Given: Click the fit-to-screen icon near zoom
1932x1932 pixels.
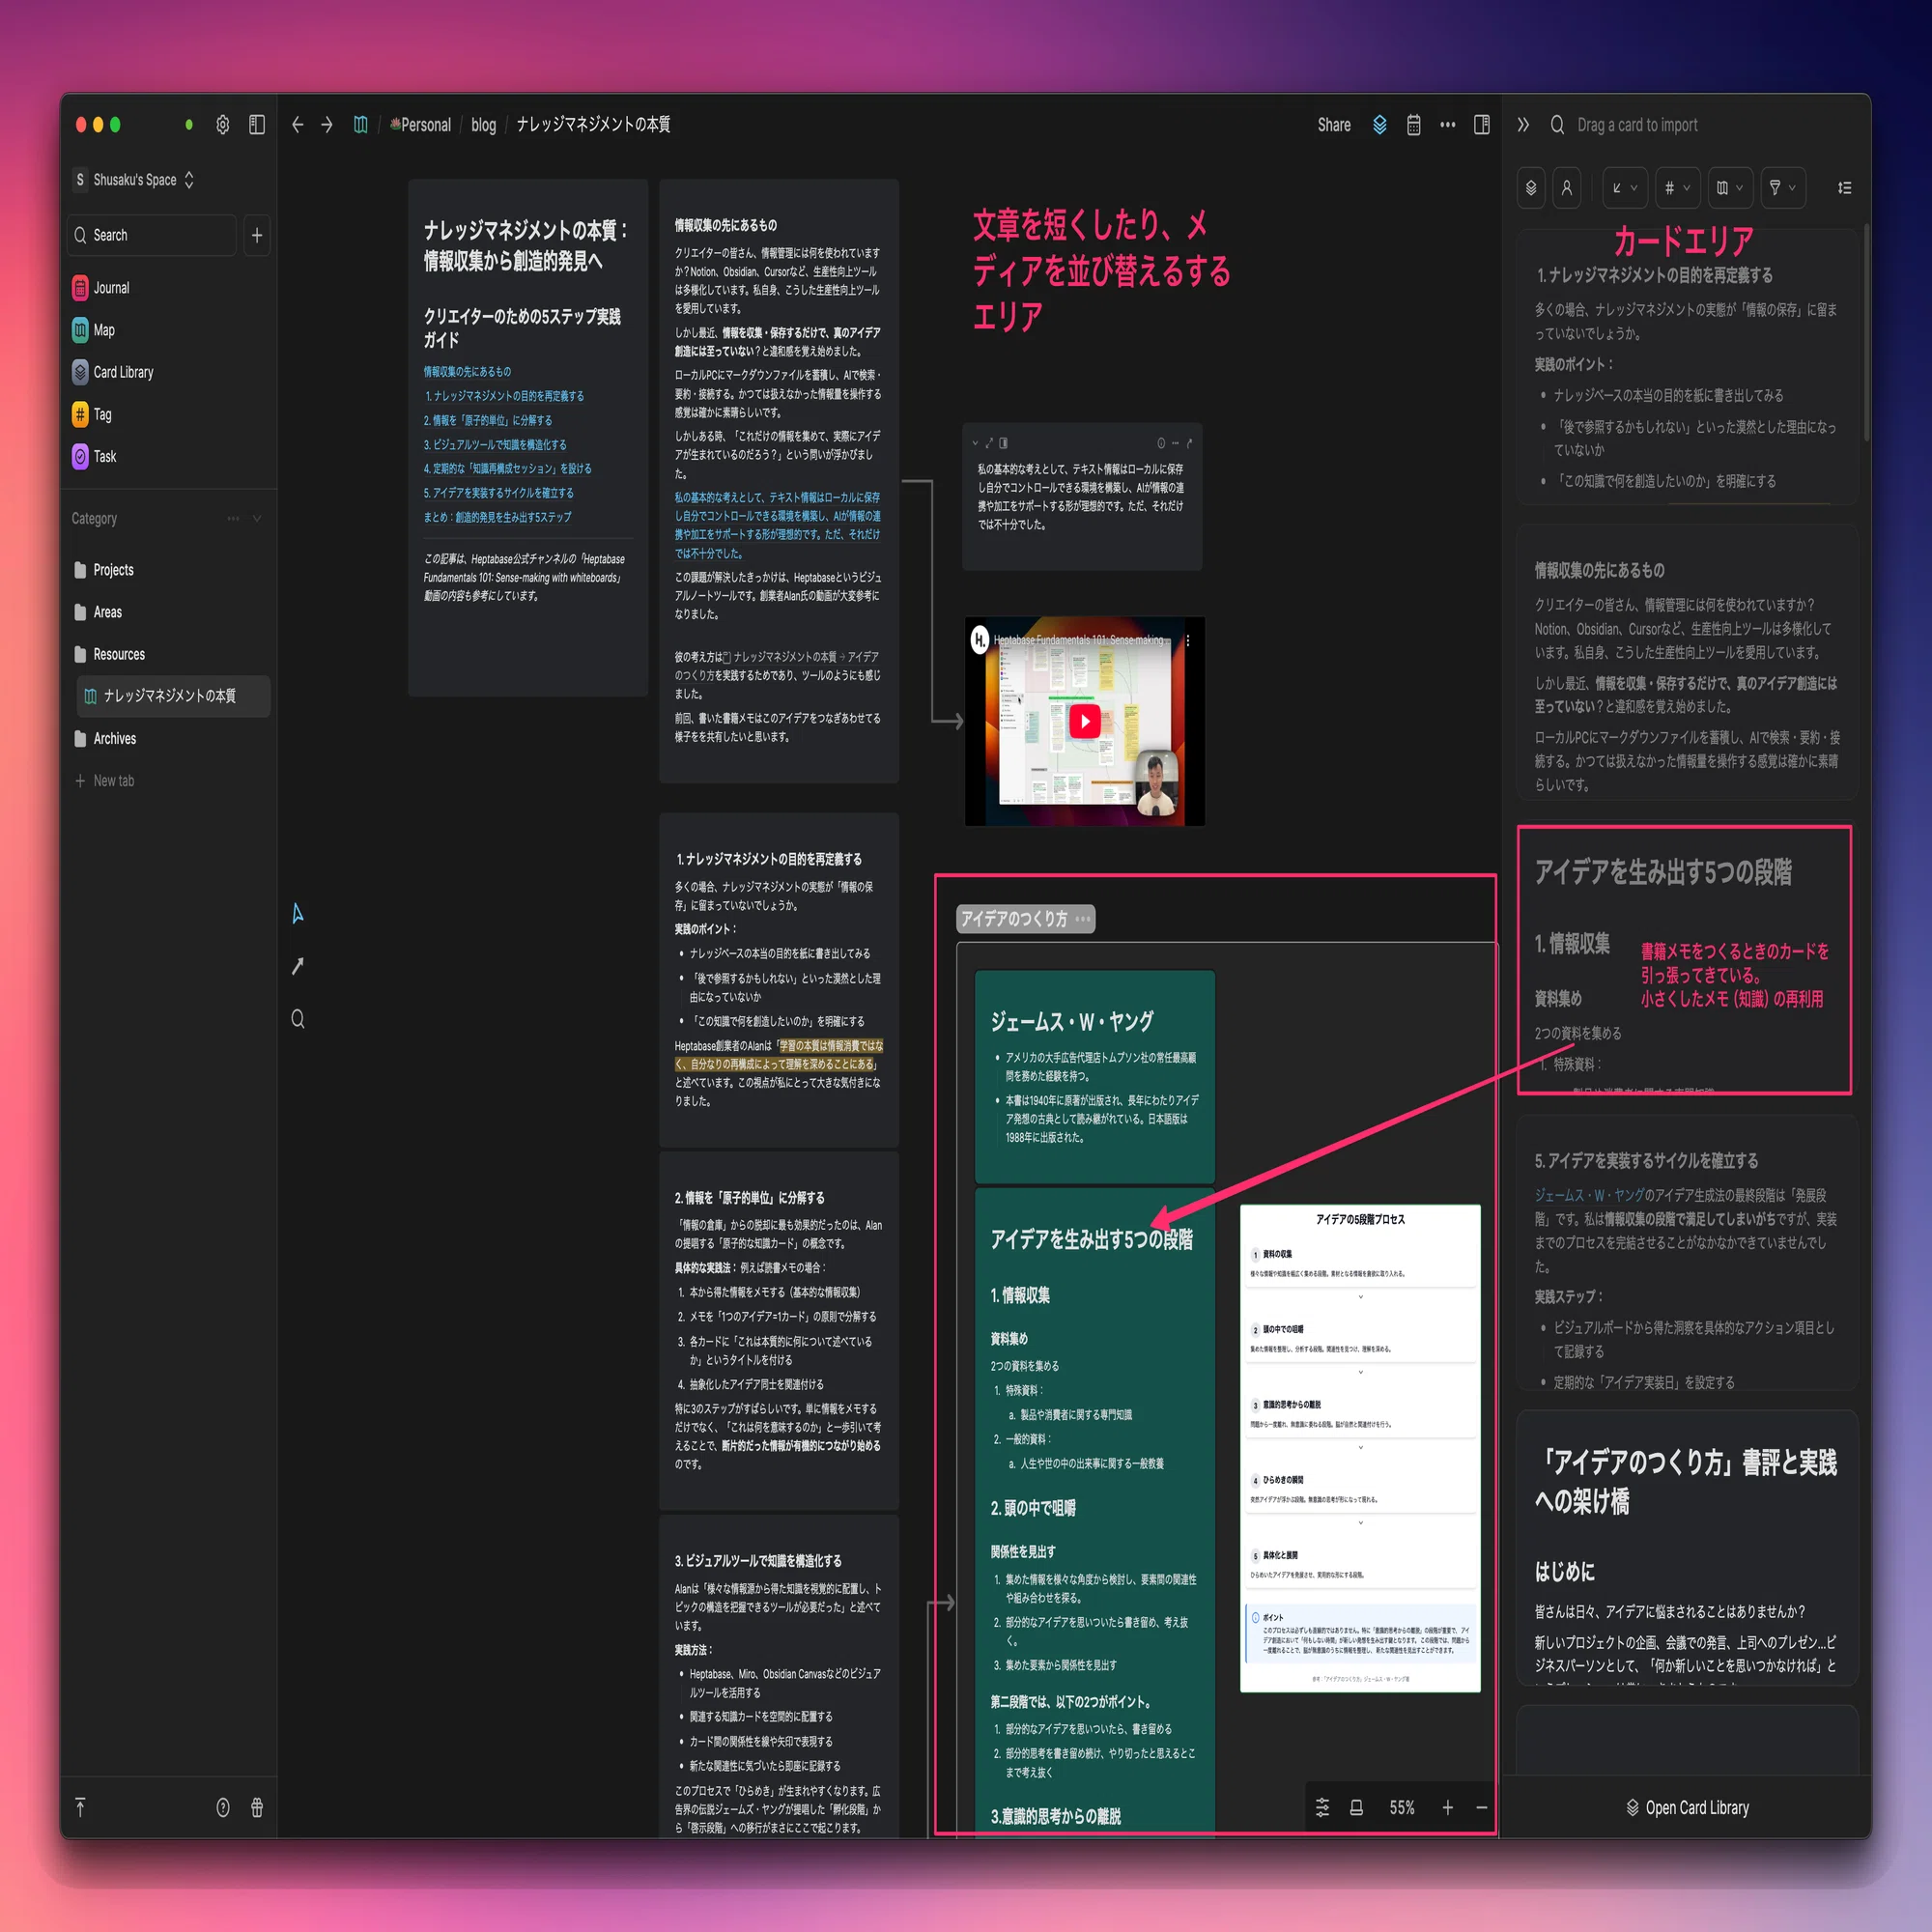Looking at the screenshot, I should [x=1356, y=1807].
